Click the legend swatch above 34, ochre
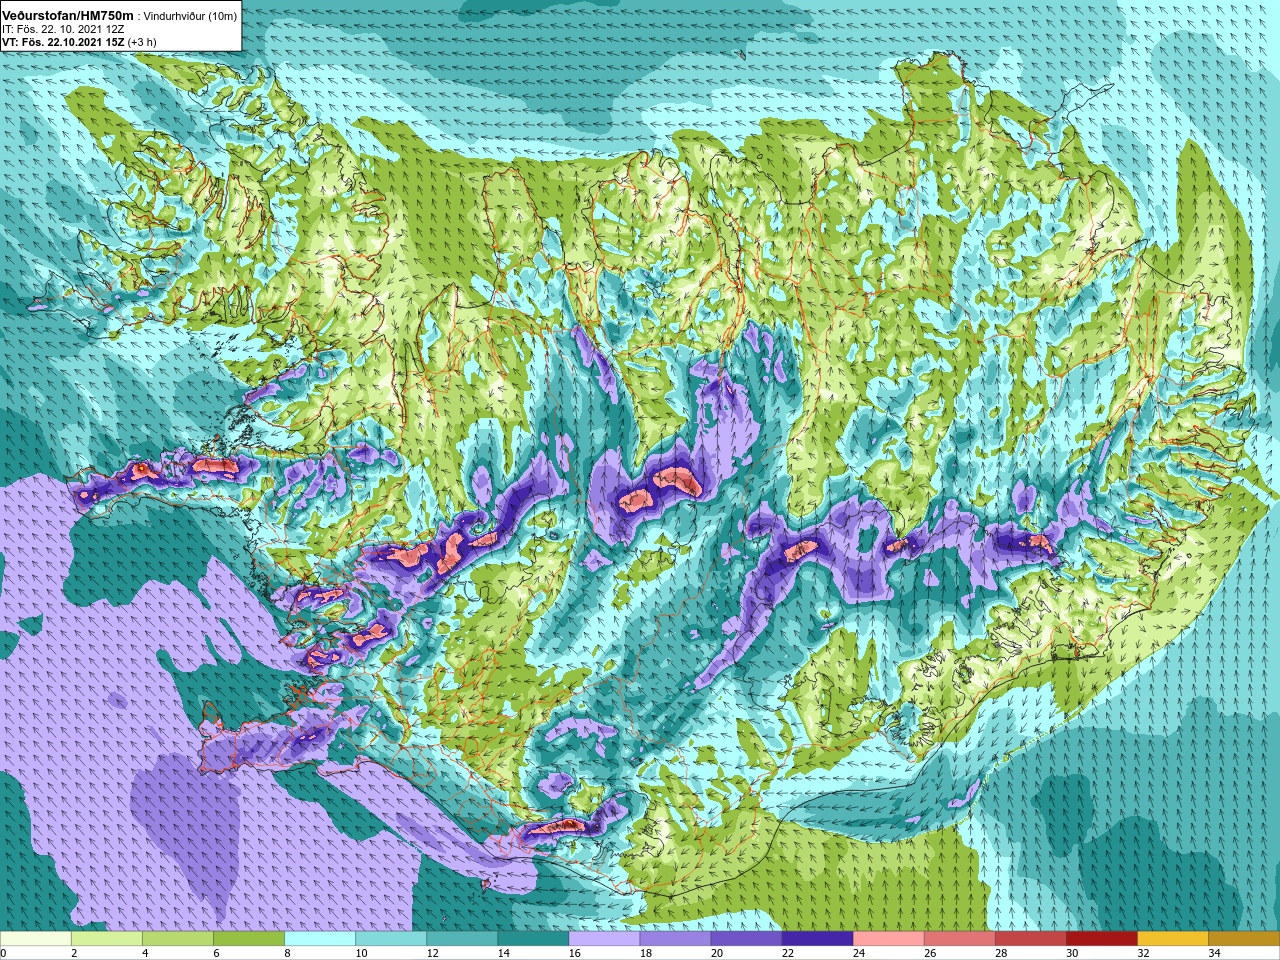The width and height of the screenshot is (1280, 960). [1243, 939]
